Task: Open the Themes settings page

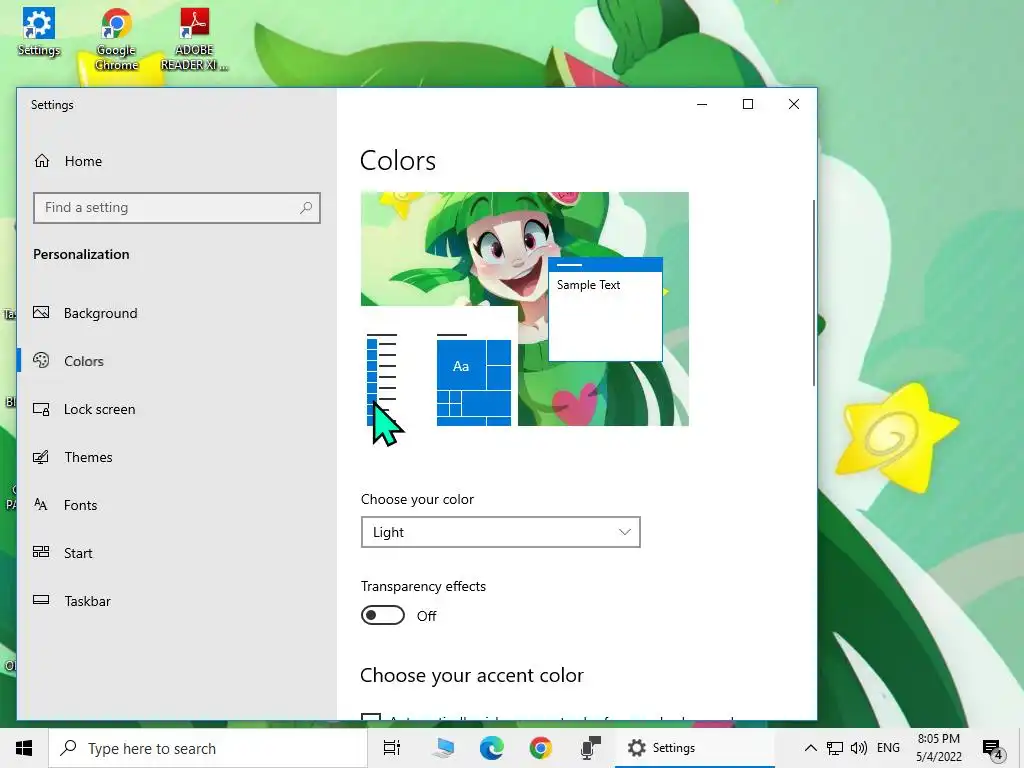Action: (88, 457)
